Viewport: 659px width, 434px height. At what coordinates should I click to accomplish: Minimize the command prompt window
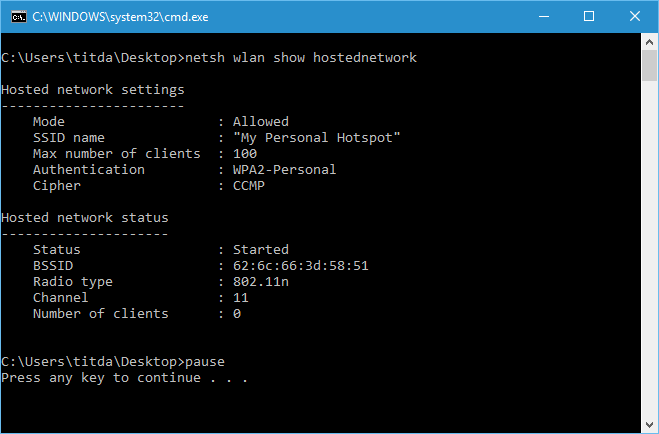544,17
